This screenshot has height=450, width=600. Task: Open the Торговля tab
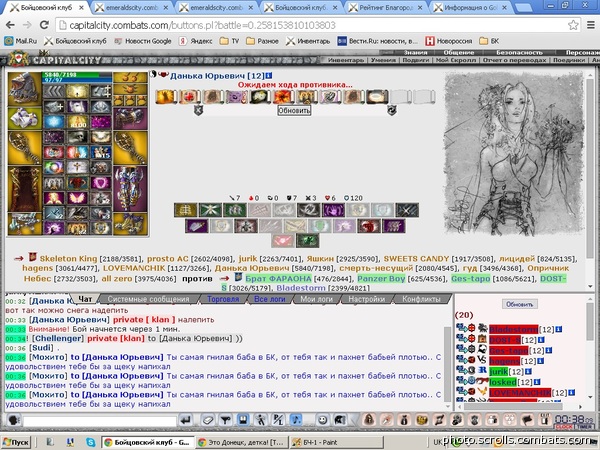(x=223, y=299)
